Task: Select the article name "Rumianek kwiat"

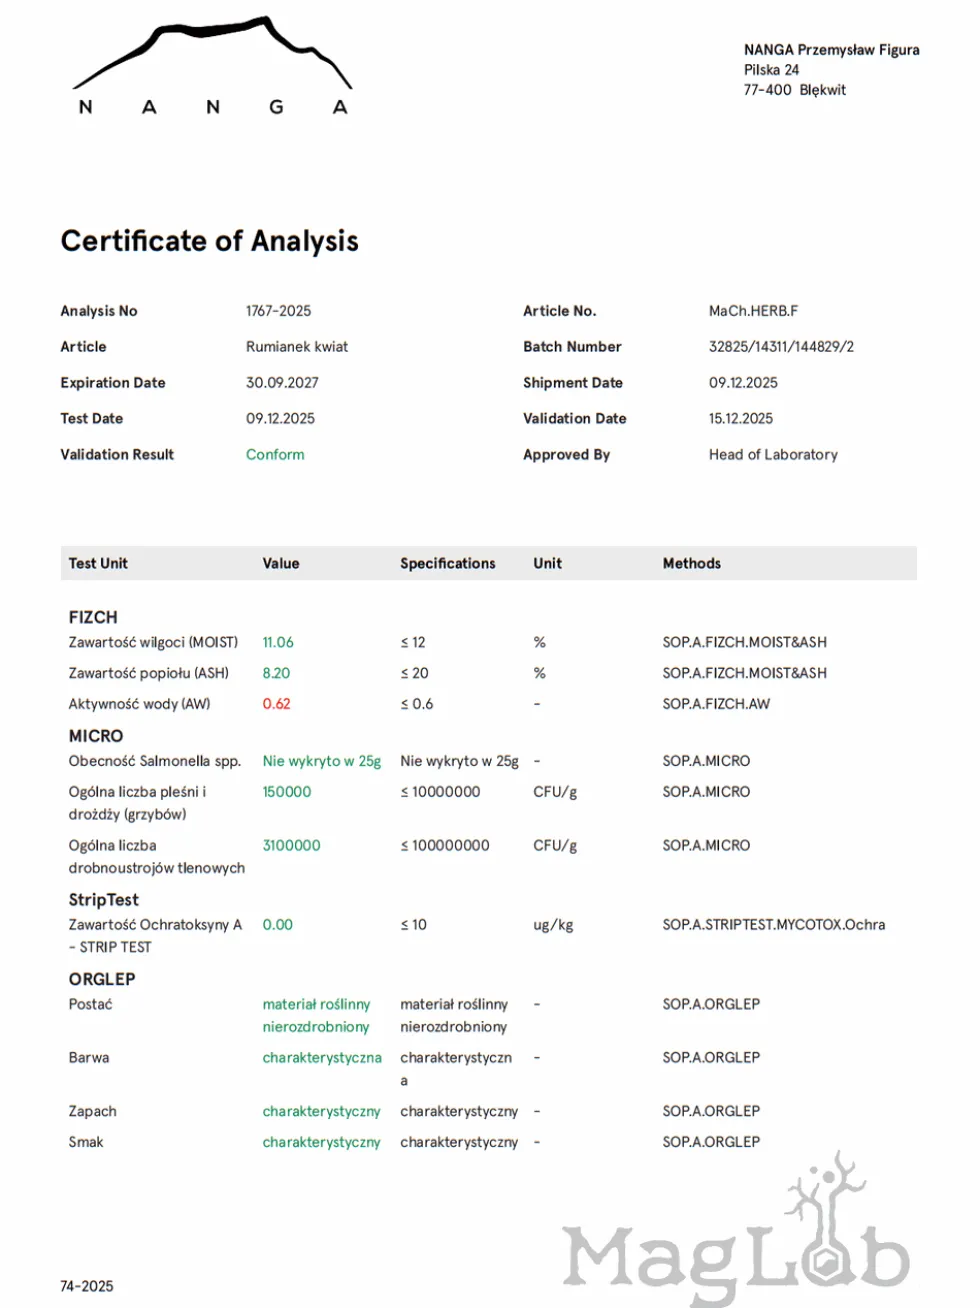Action: (297, 347)
